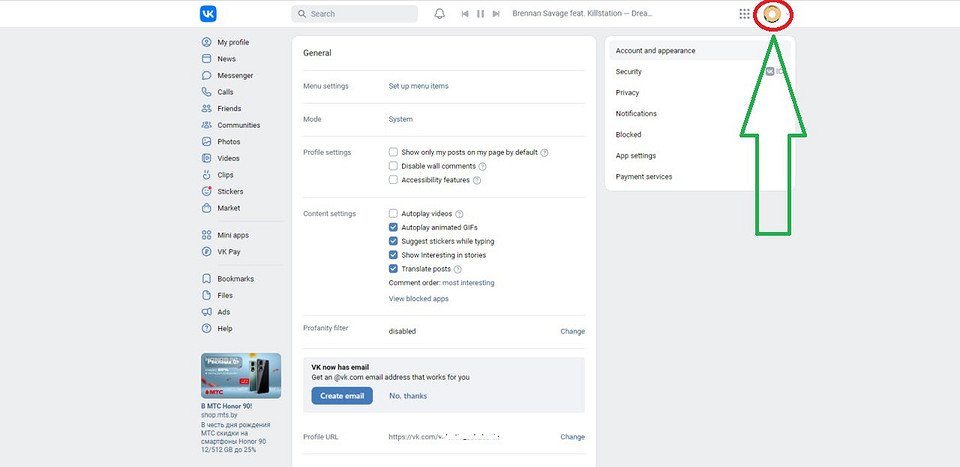Open Messenger from the left sidebar
Image resolution: width=960 pixels, height=467 pixels.
235,75
